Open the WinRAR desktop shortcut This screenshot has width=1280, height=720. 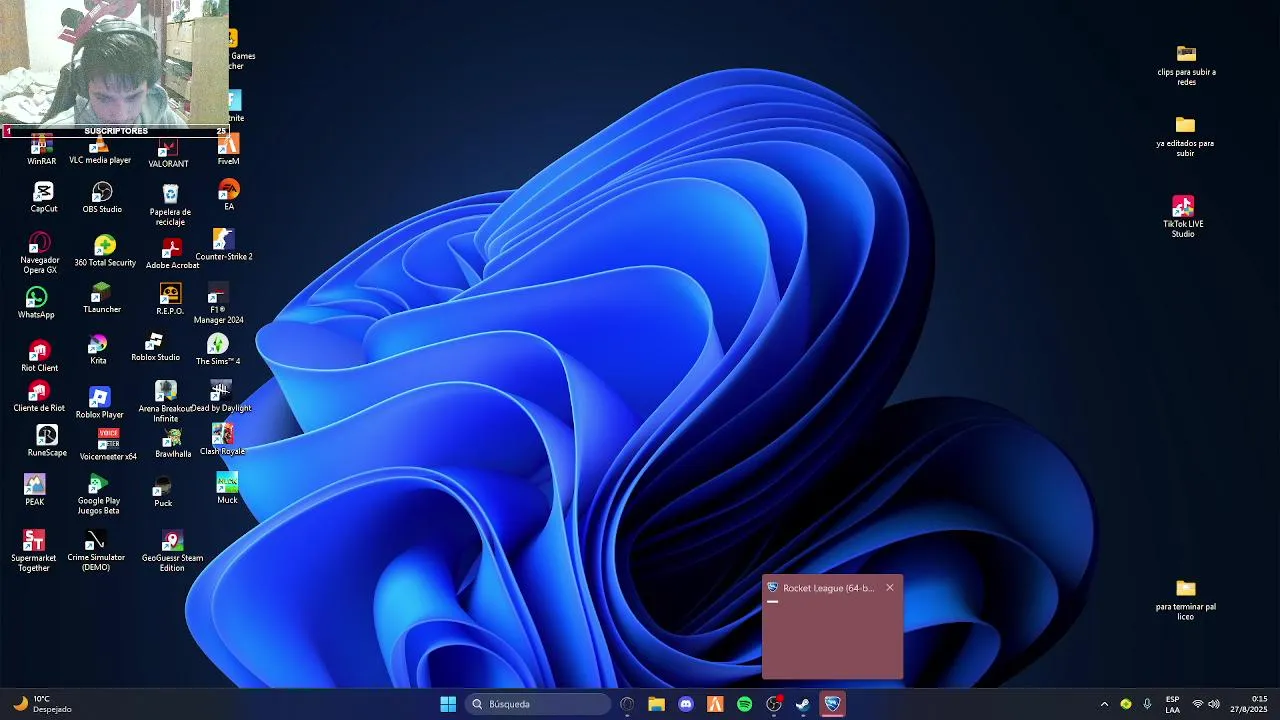(41, 152)
